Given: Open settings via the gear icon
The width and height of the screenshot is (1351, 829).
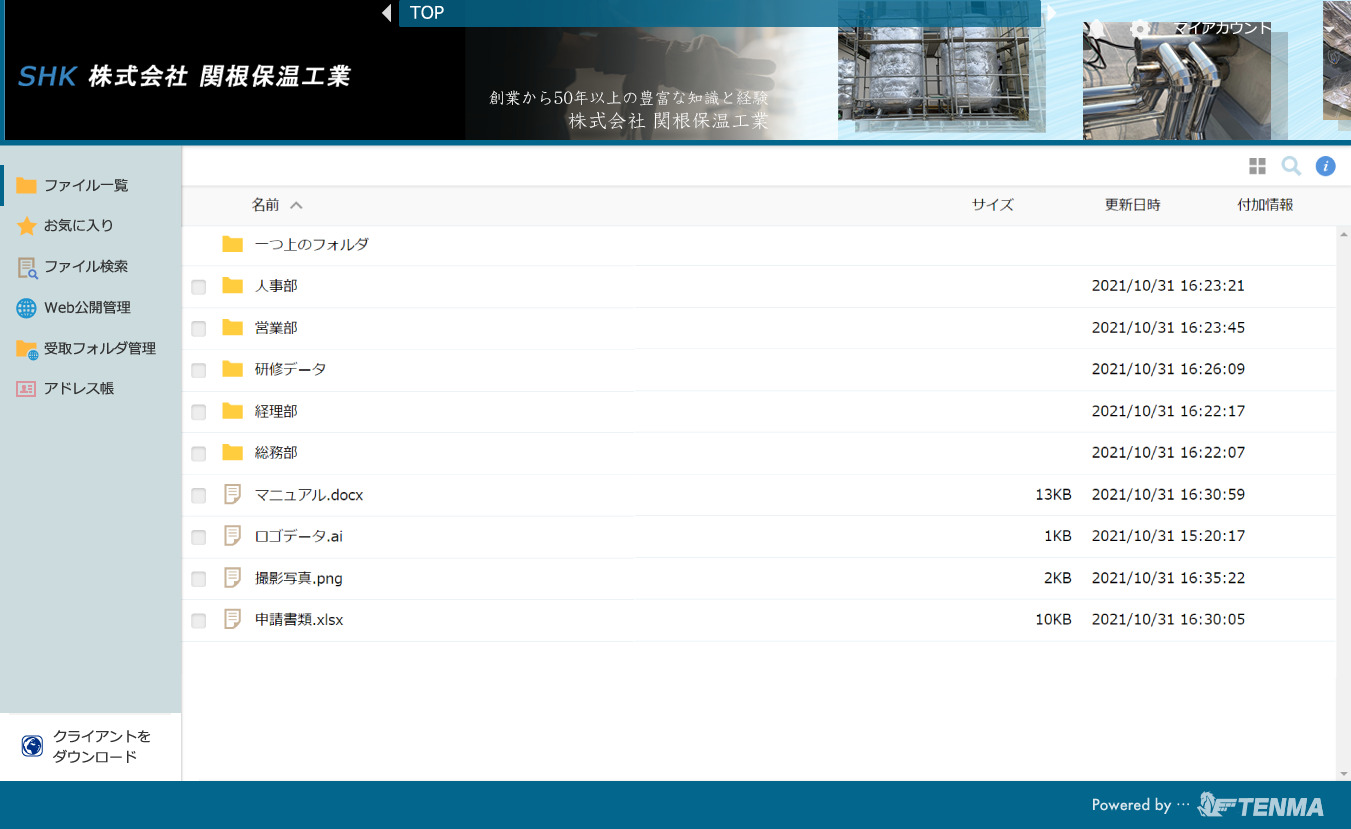Looking at the screenshot, I should (x=1139, y=28).
